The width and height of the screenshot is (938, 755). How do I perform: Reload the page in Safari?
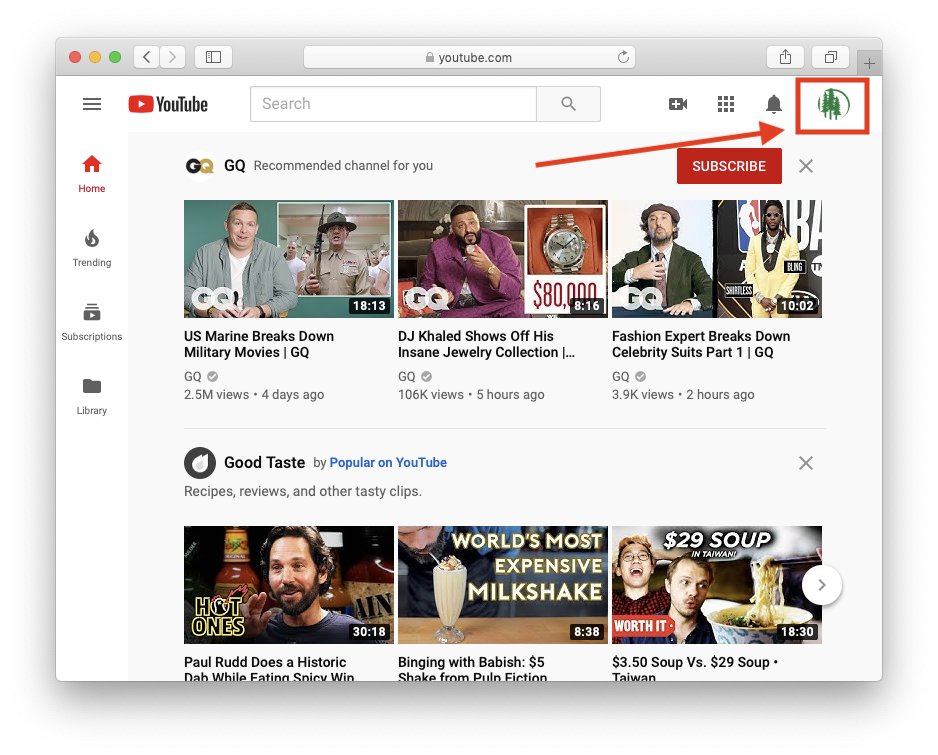coord(623,57)
